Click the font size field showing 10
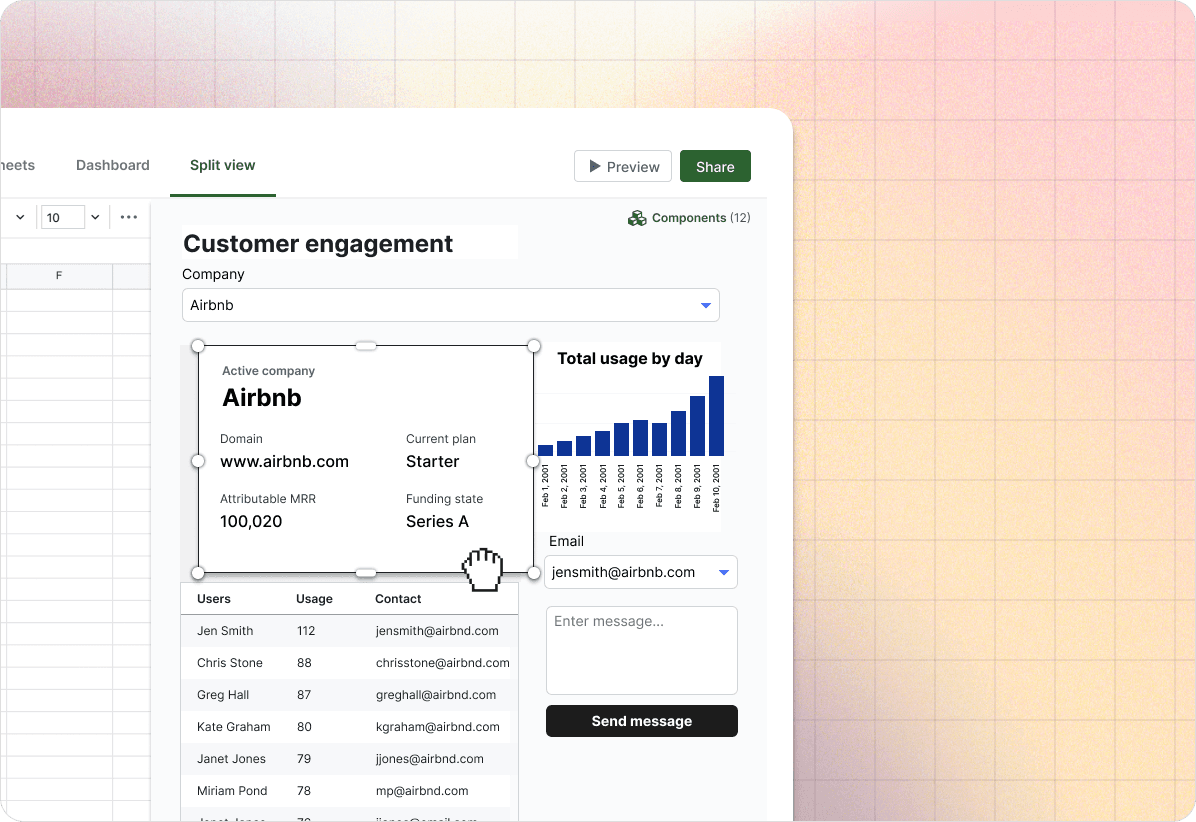Image resolution: width=1196 pixels, height=822 pixels. 63,217
